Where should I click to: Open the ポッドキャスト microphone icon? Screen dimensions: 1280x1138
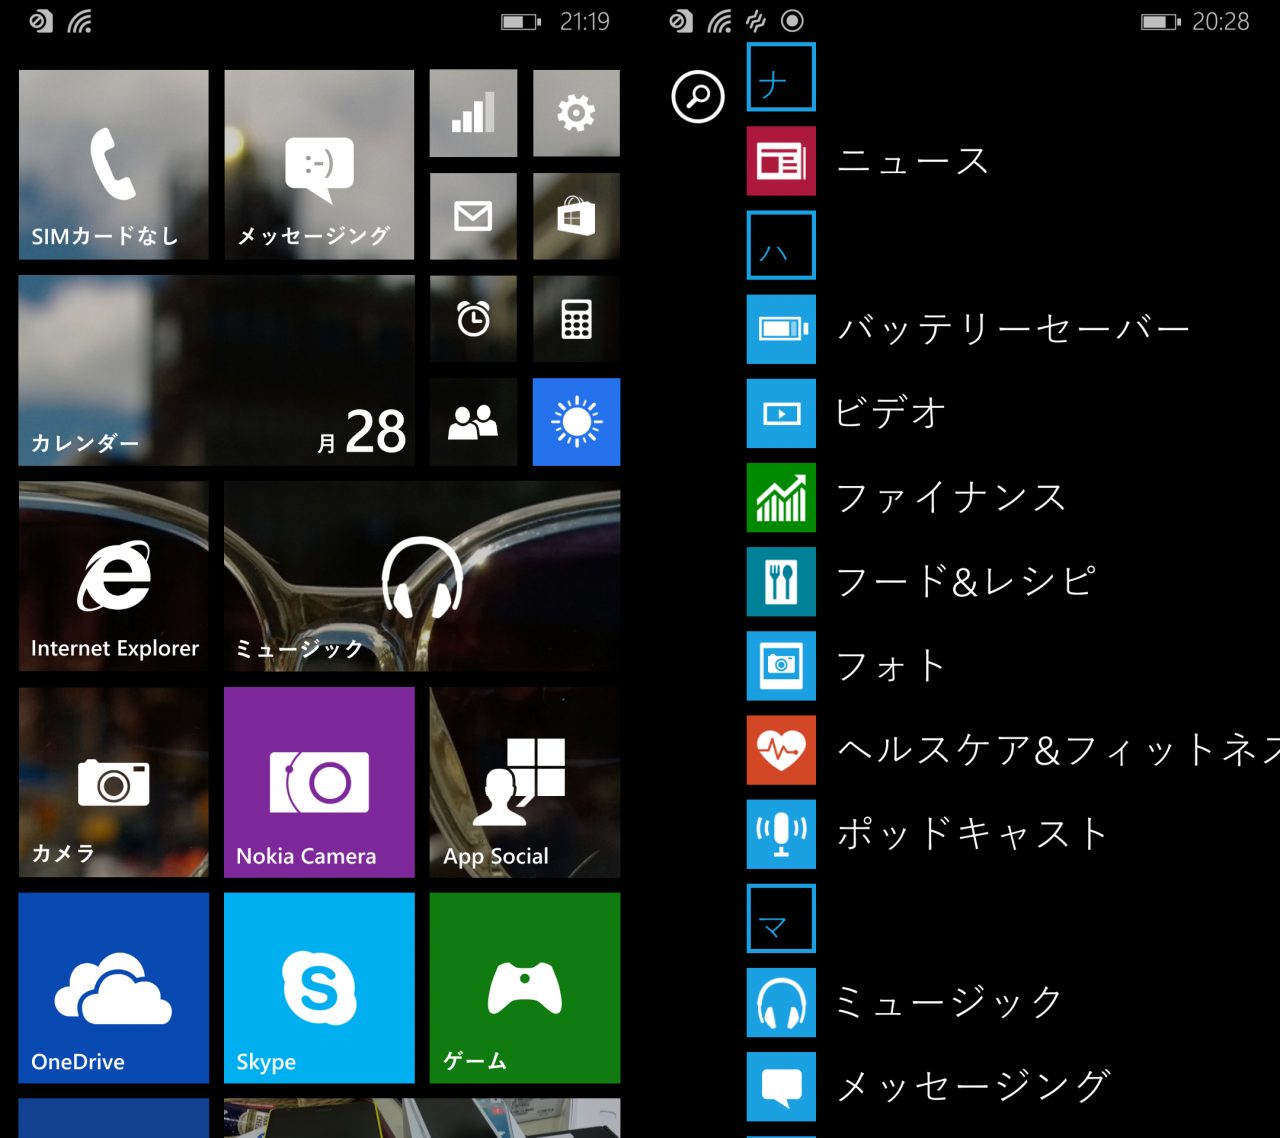pyautogui.click(x=781, y=833)
